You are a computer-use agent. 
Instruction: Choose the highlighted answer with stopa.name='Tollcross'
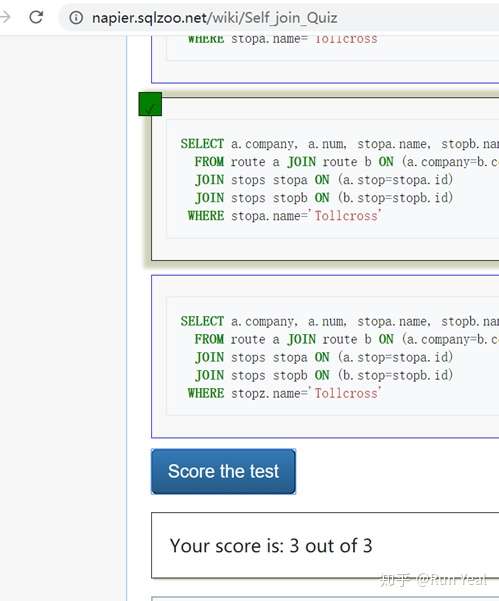(x=325, y=179)
